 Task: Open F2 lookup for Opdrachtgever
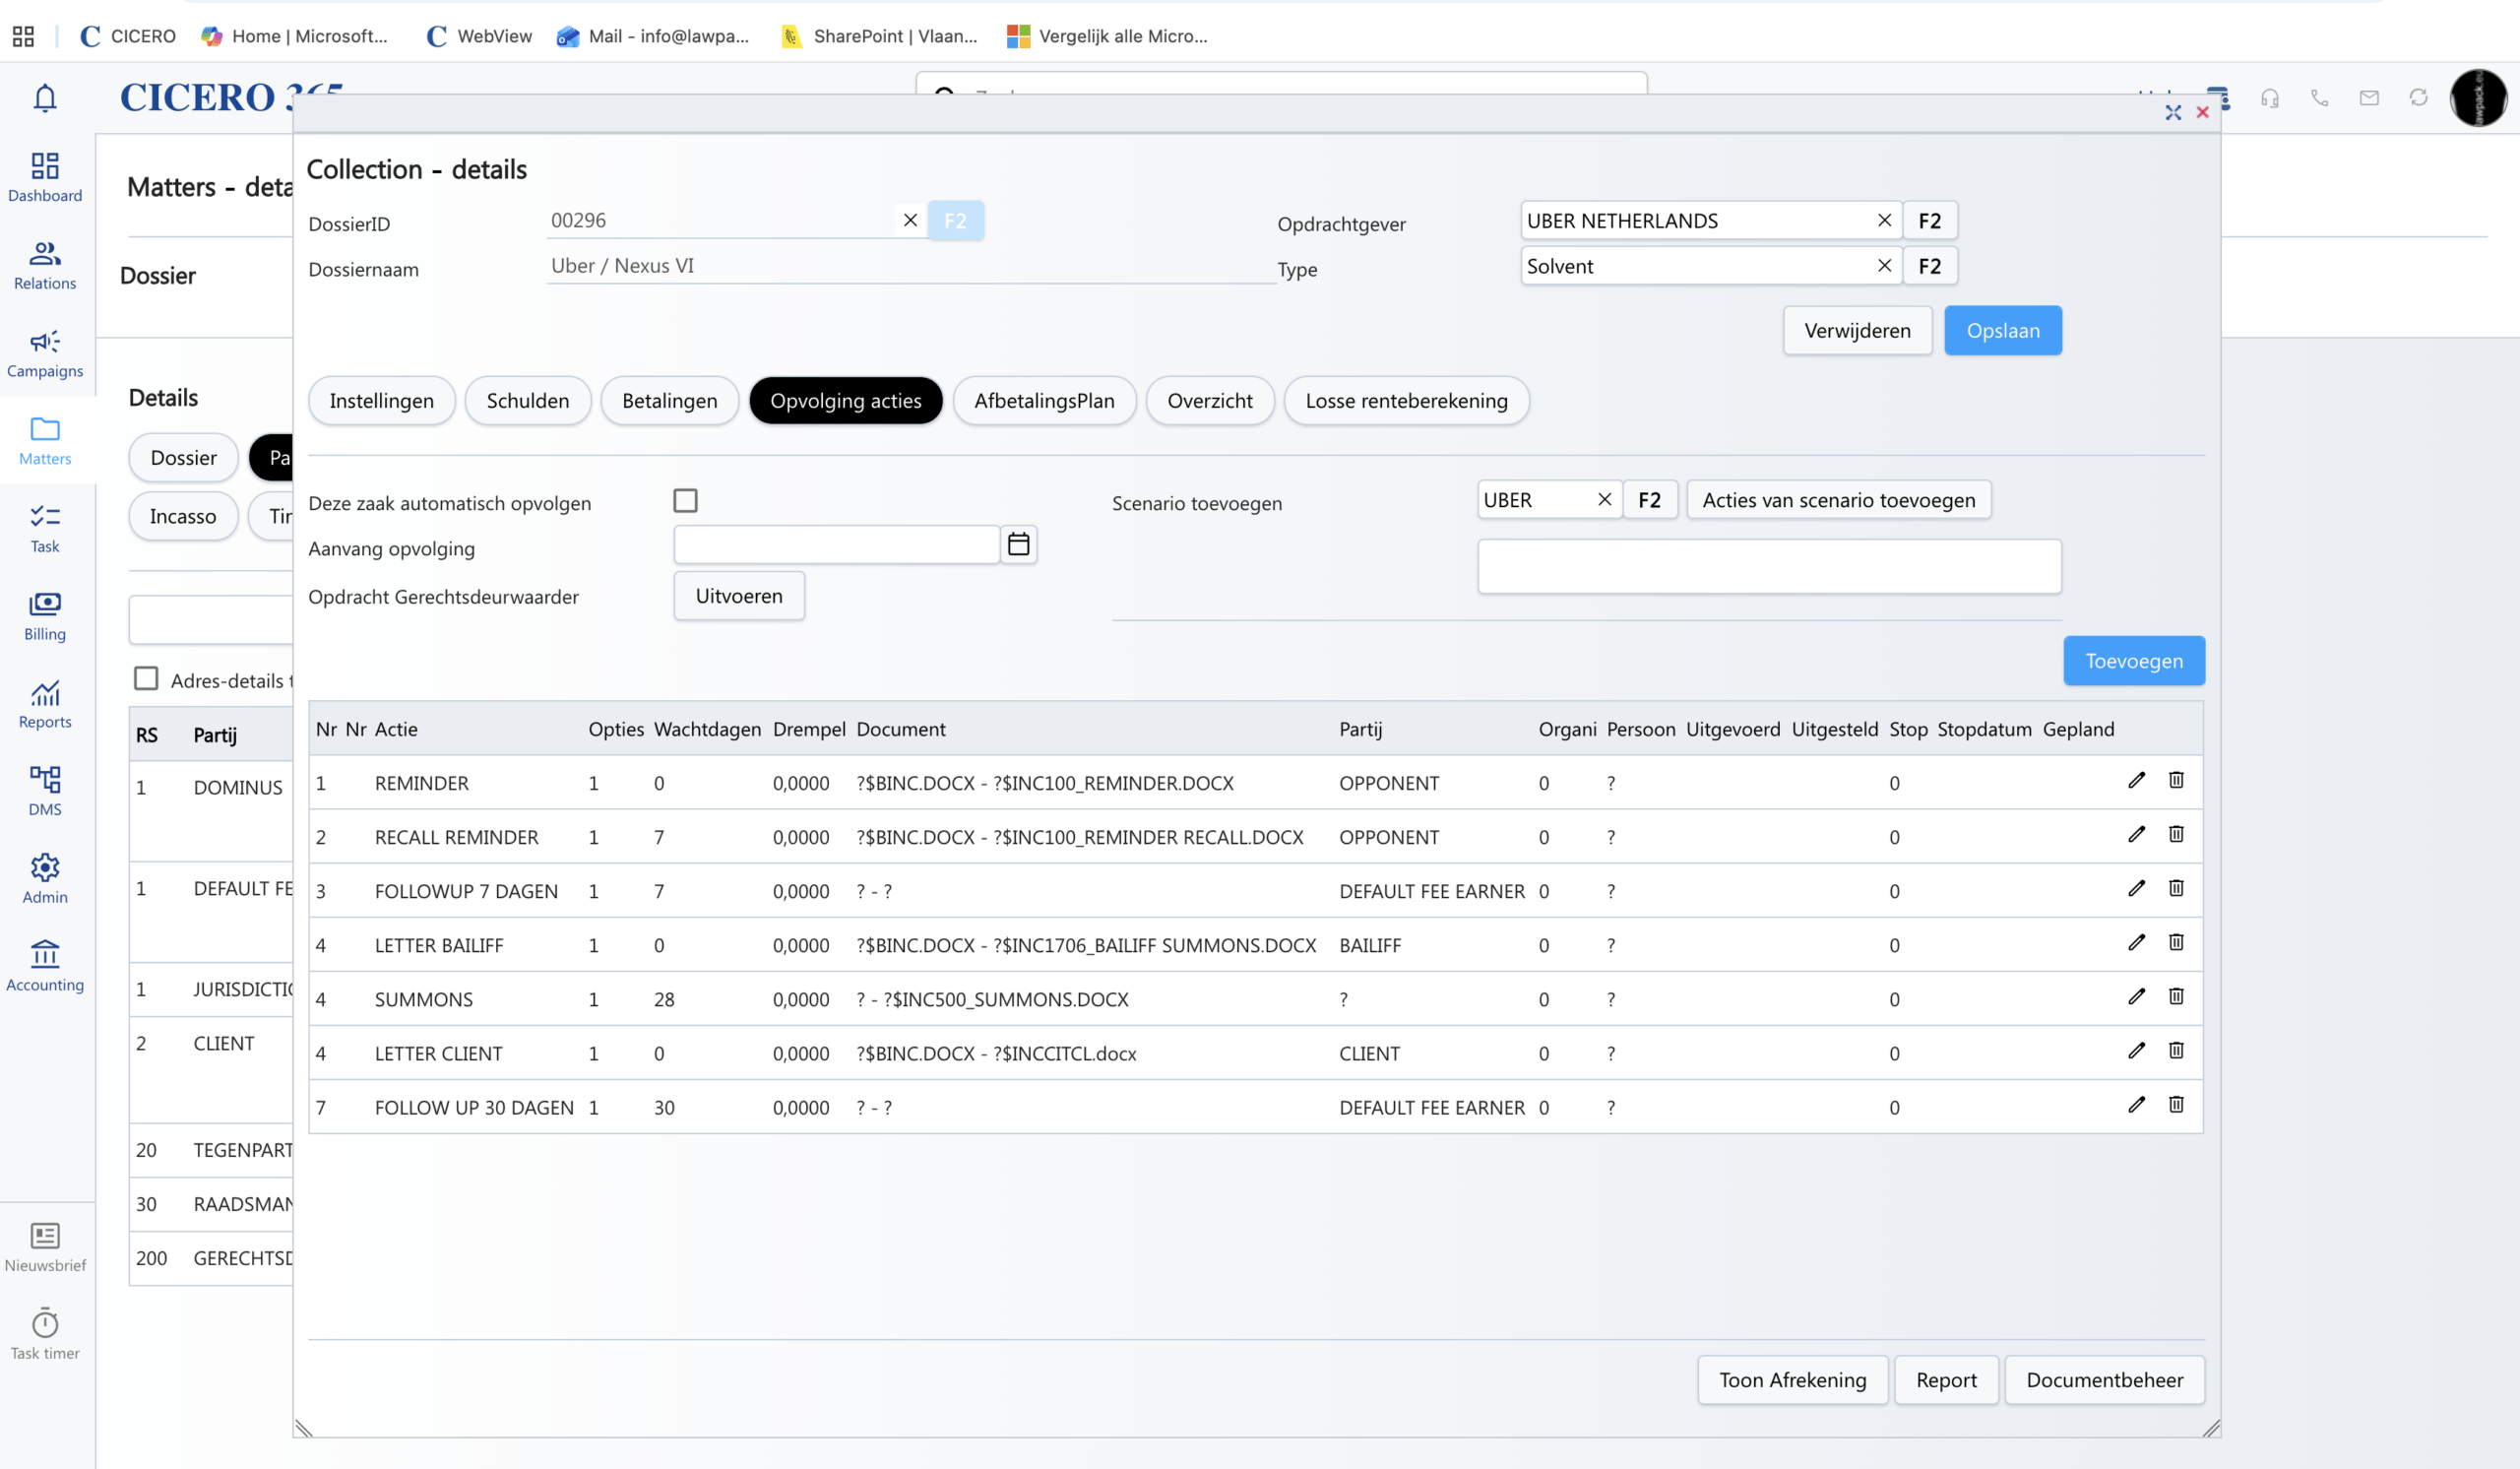1929,220
